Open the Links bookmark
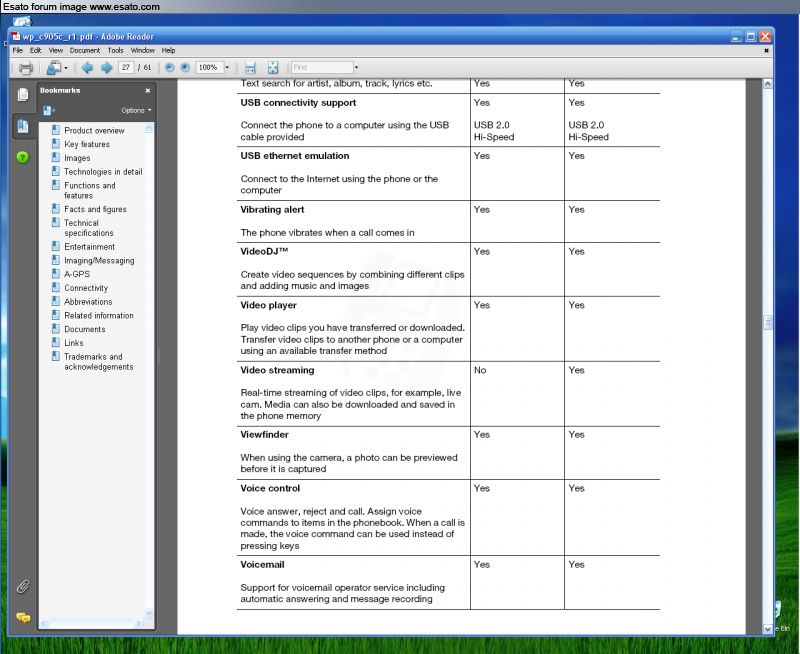 (73, 343)
